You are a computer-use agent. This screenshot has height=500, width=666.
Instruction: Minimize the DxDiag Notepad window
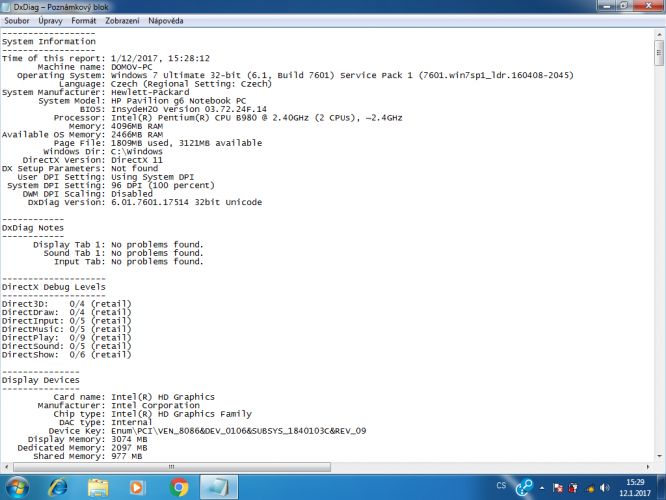click(x=607, y=6)
